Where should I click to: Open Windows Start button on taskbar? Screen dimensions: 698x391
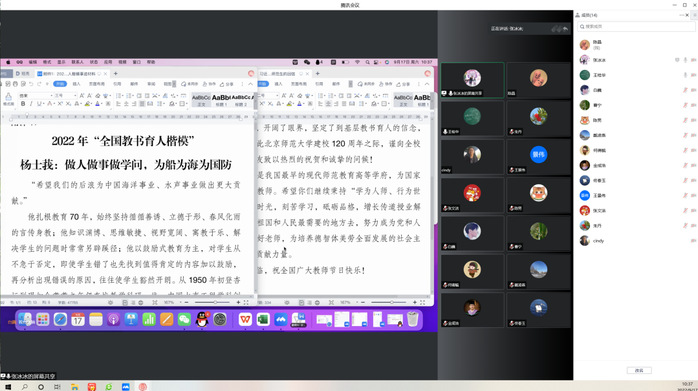coord(8,387)
